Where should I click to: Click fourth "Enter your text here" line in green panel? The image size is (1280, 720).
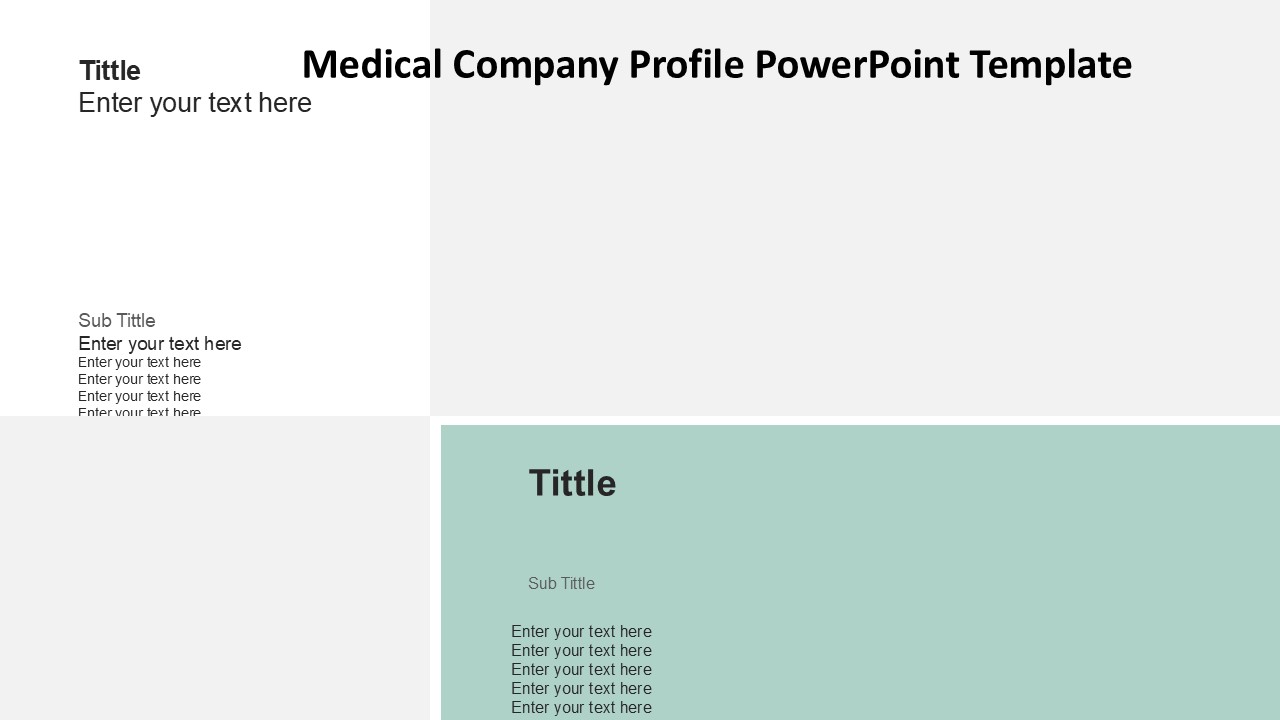tap(581, 689)
